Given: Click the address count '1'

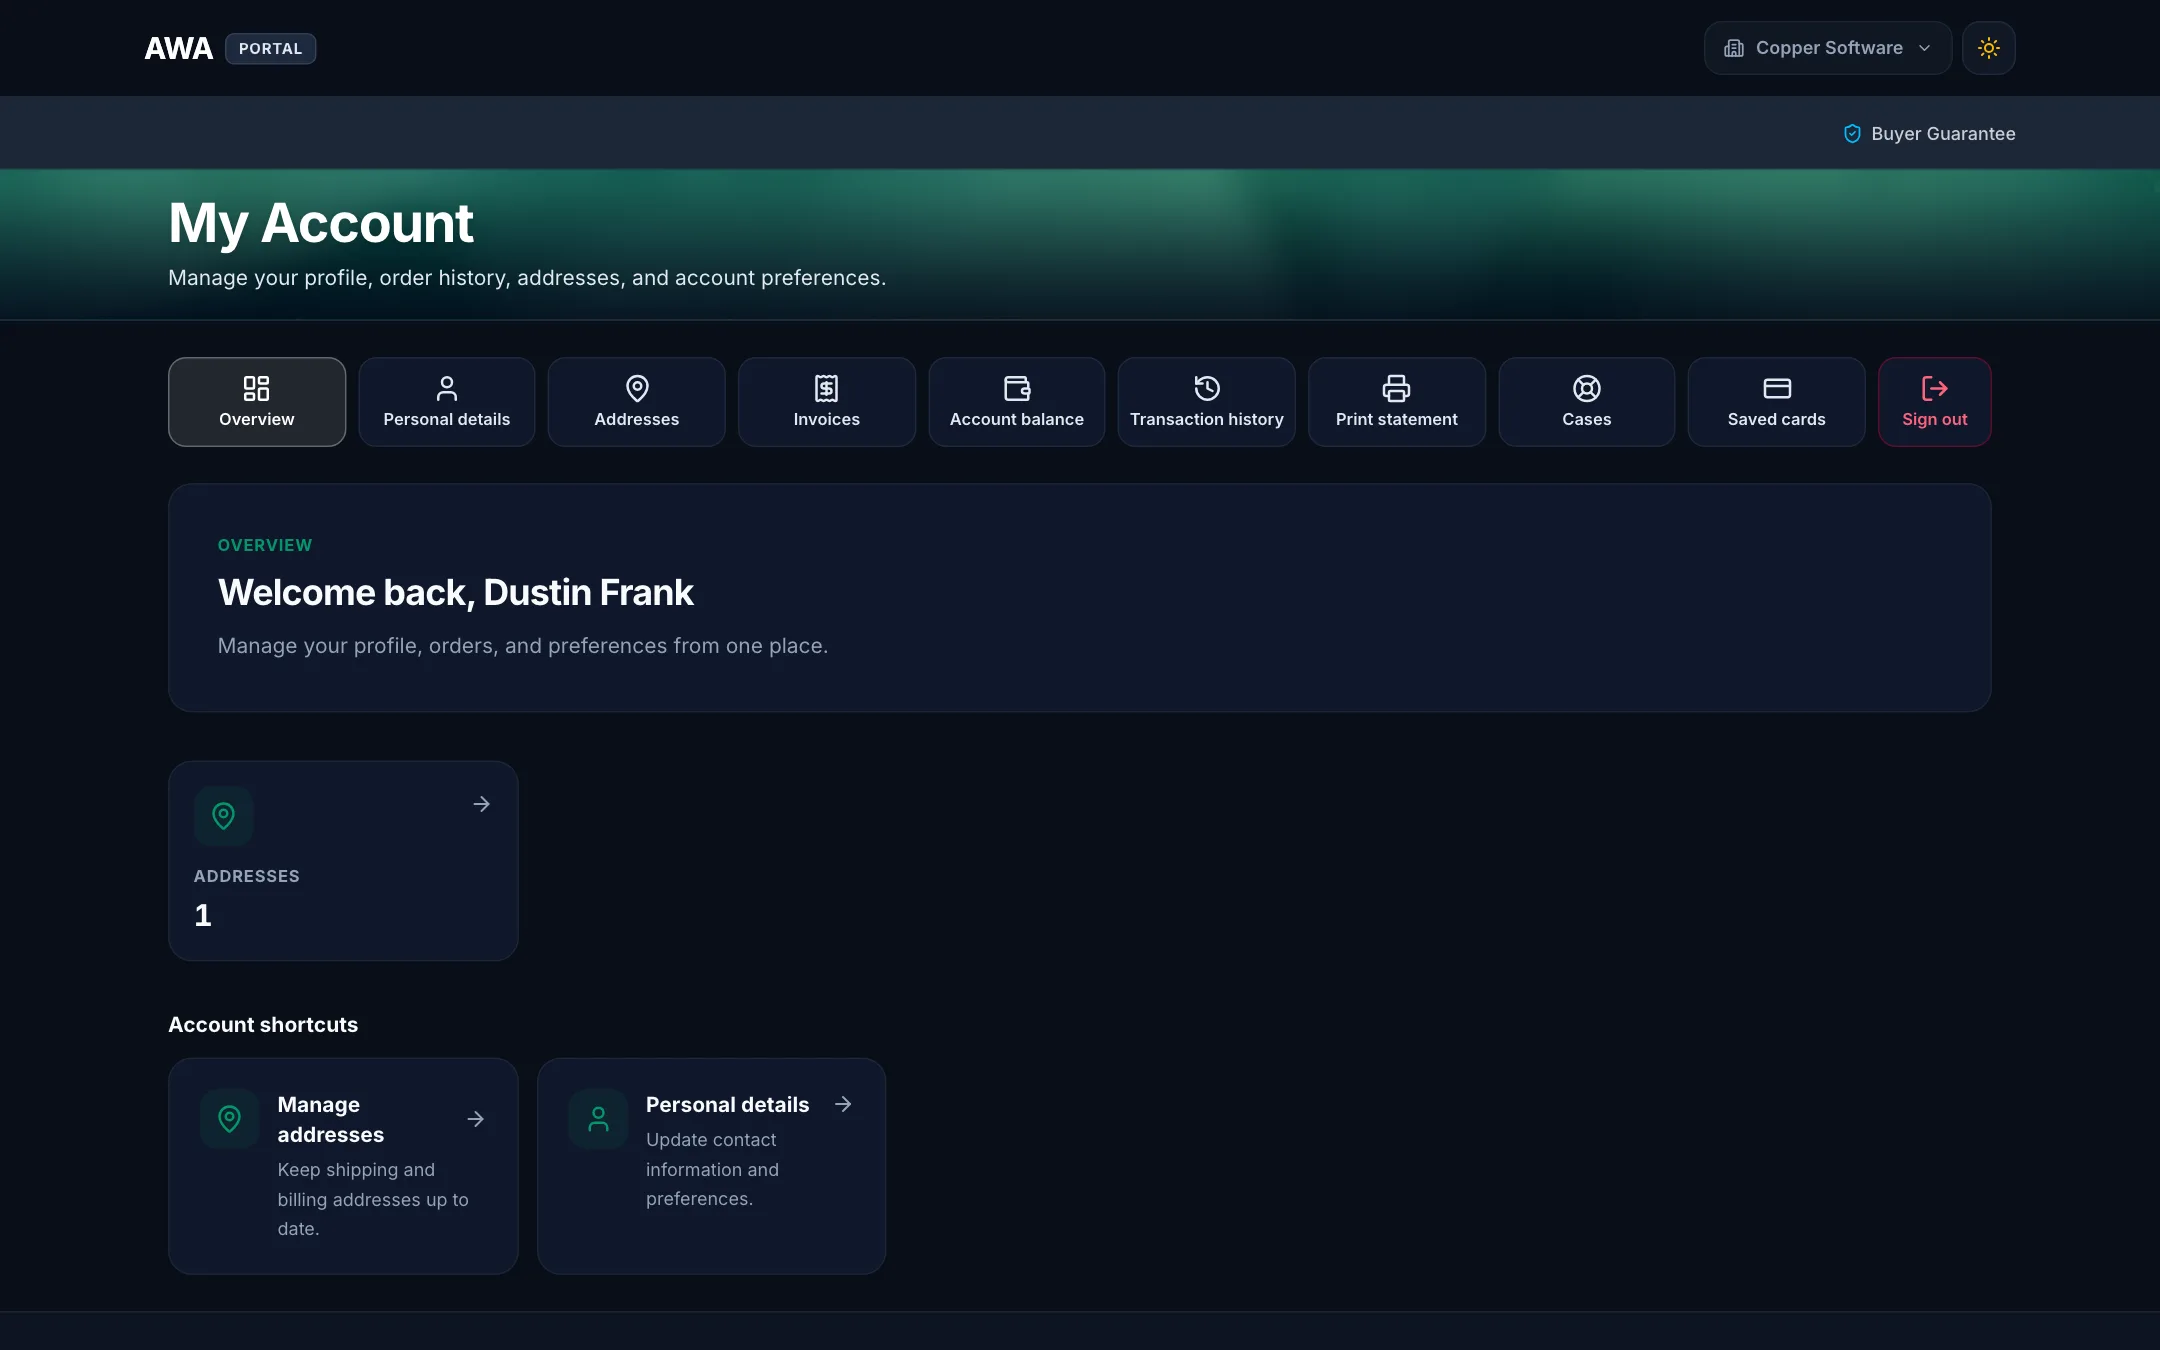Looking at the screenshot, I should [x=203, y=915].
